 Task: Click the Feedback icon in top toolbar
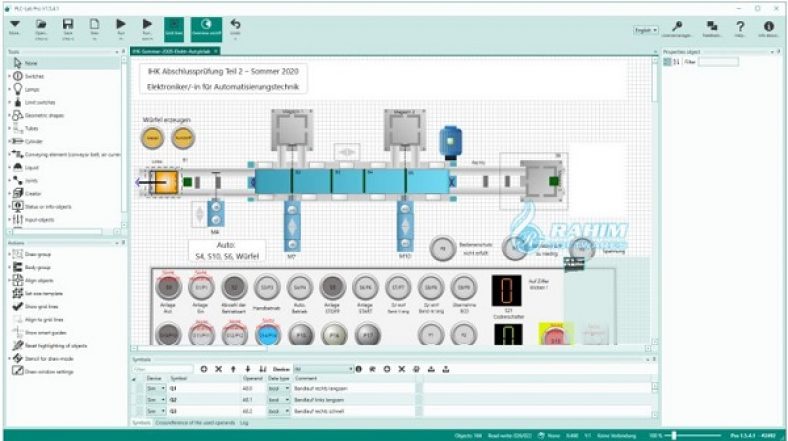(x=712, y=26)
